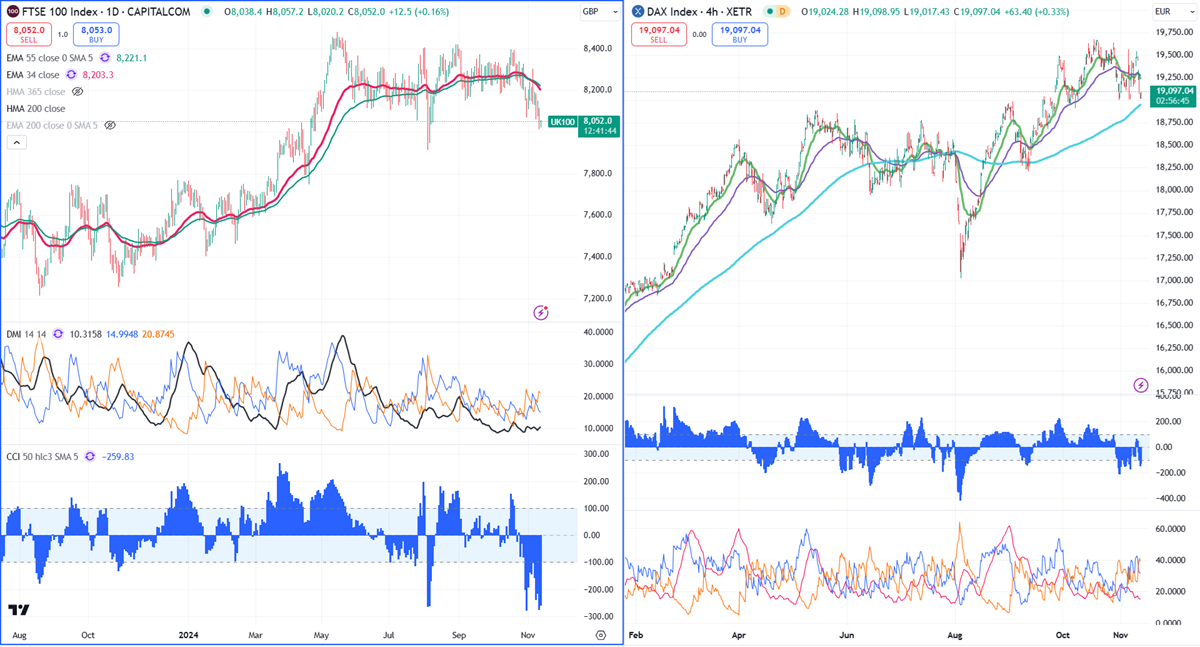Click the CCI value −259.83
Viewport: 1200px width, 647px height.
[120, 456]
